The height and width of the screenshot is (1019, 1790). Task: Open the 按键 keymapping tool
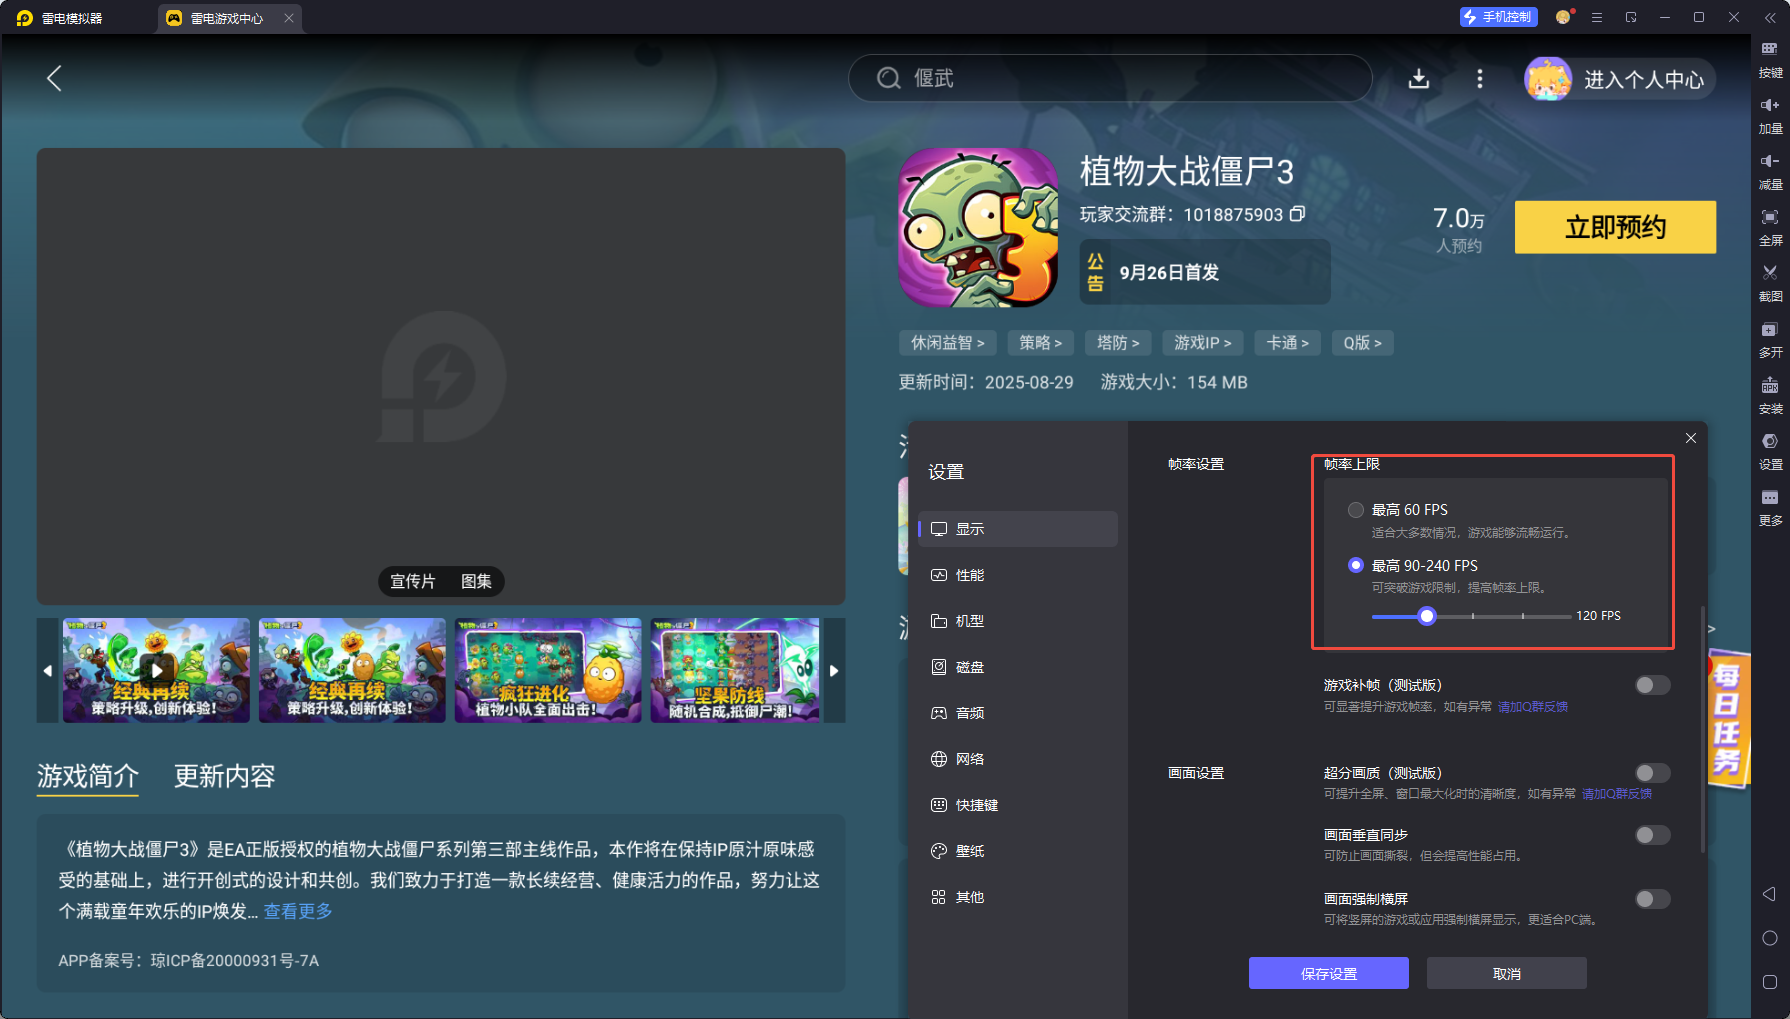pyautogui.click(x=1770, y=60)
